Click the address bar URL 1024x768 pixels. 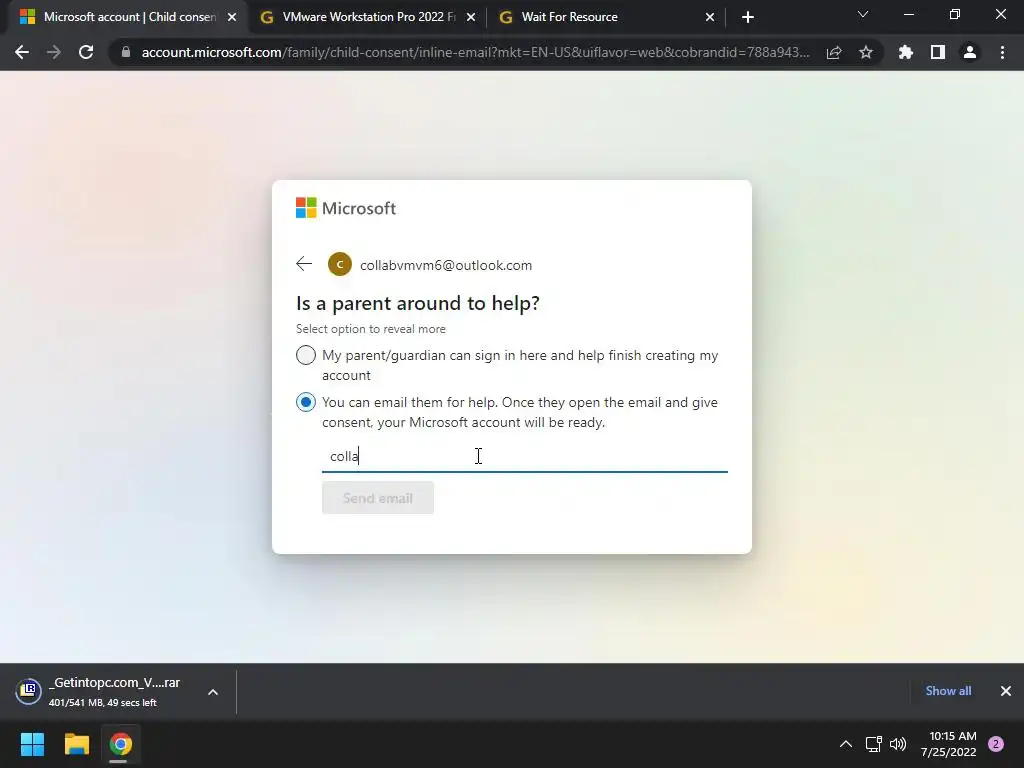[x=475, y=52]
